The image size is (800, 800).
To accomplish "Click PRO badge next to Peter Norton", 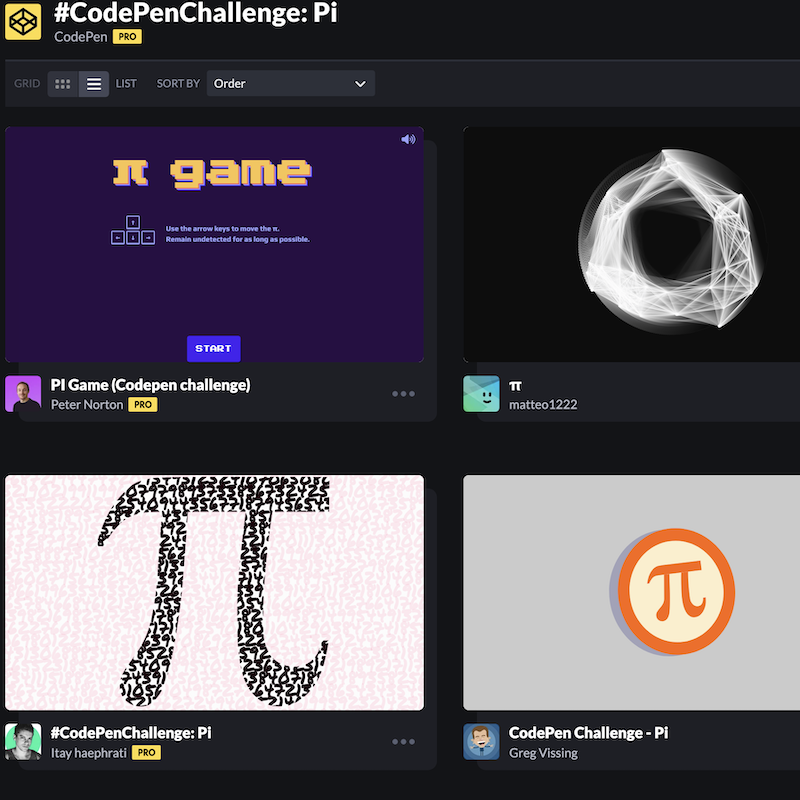I will click(x=143, y=405).
